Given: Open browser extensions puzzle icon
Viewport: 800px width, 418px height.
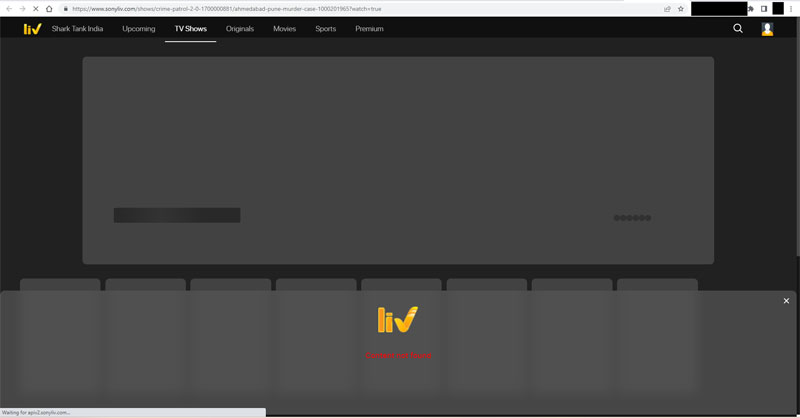Looking at the screenshot, I should click(751, 9).
